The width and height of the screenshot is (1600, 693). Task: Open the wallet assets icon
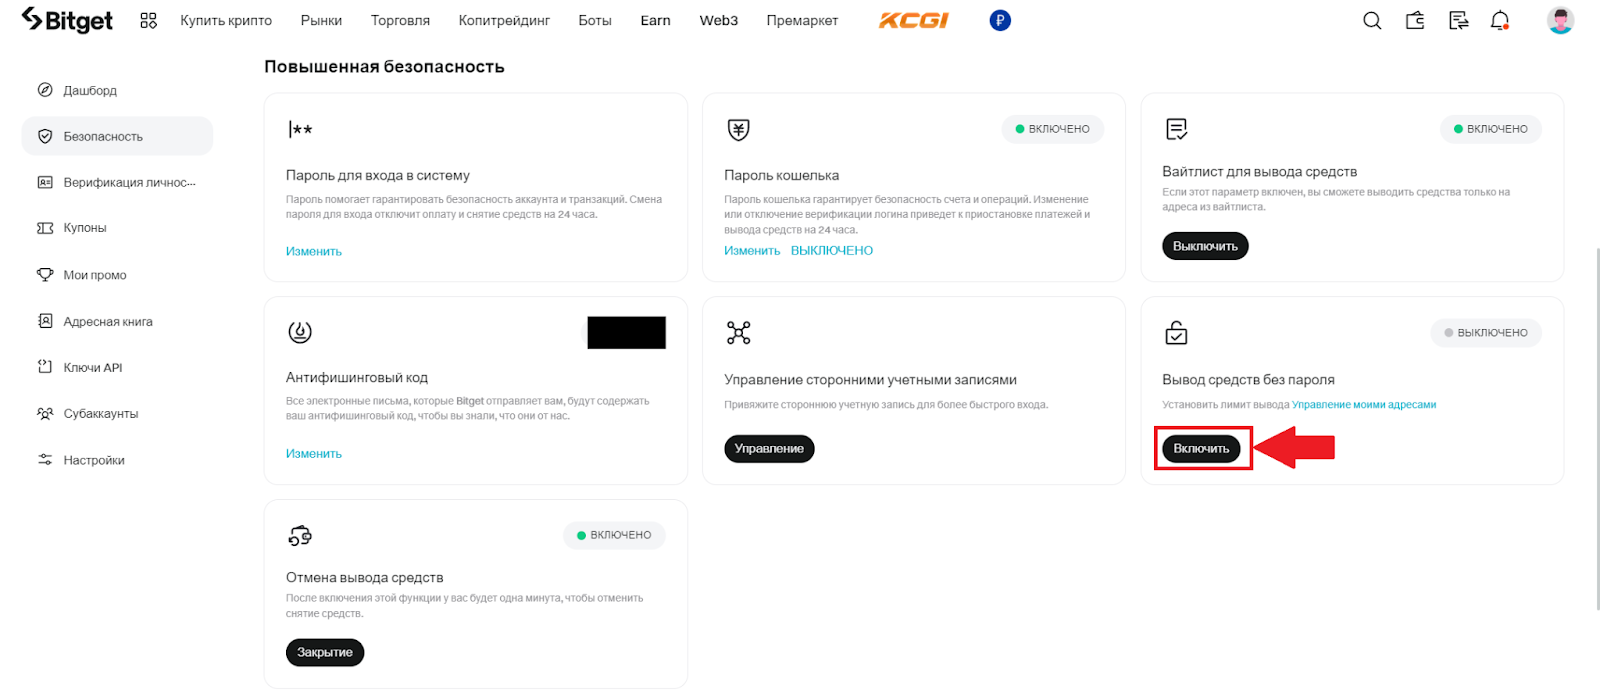click(1415, 21)
